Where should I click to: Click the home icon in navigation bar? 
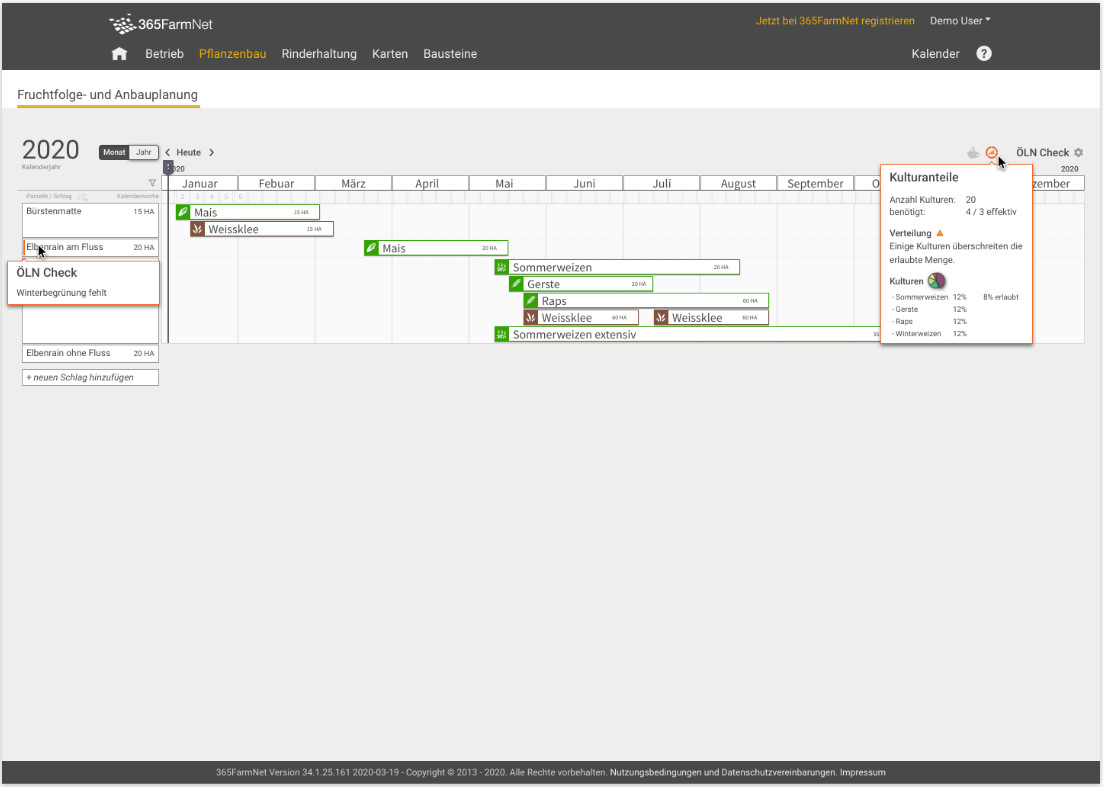[119, 54]
